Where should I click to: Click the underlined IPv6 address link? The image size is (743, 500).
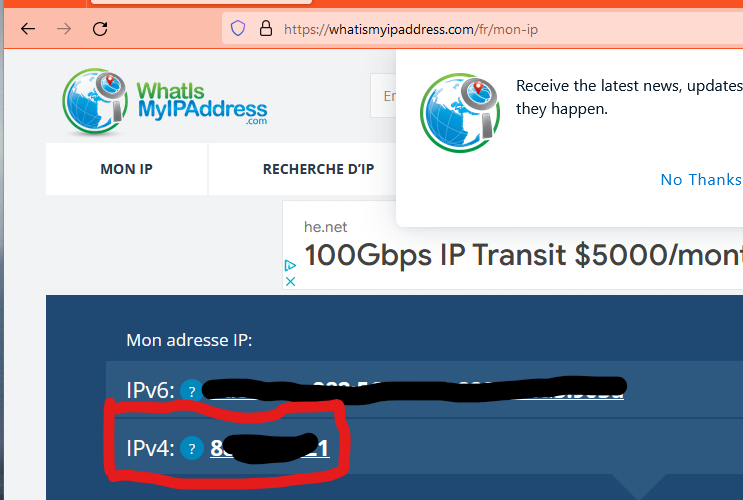point(416,391)
